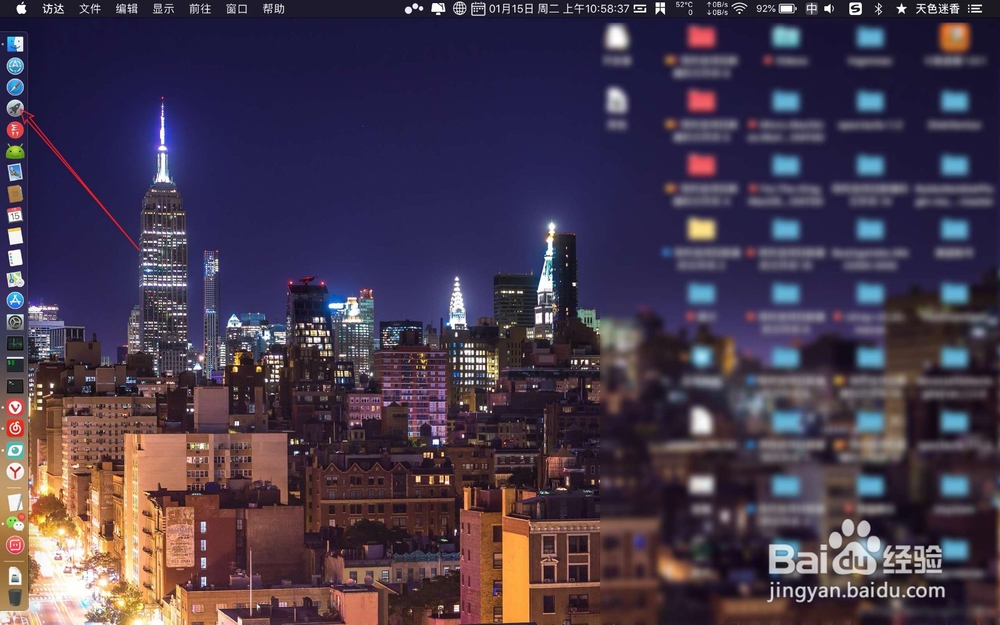1000x625 pixels.
Task: Open the black Terminal icon in Dock
Action: tap(15, 386)
